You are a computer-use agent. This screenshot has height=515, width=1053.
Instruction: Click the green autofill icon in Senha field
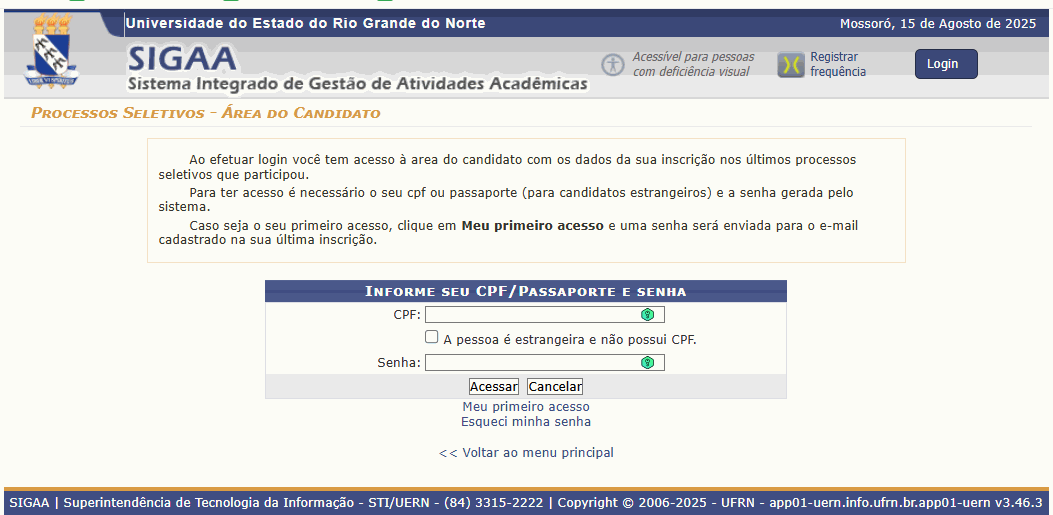[x=647, y=362]
